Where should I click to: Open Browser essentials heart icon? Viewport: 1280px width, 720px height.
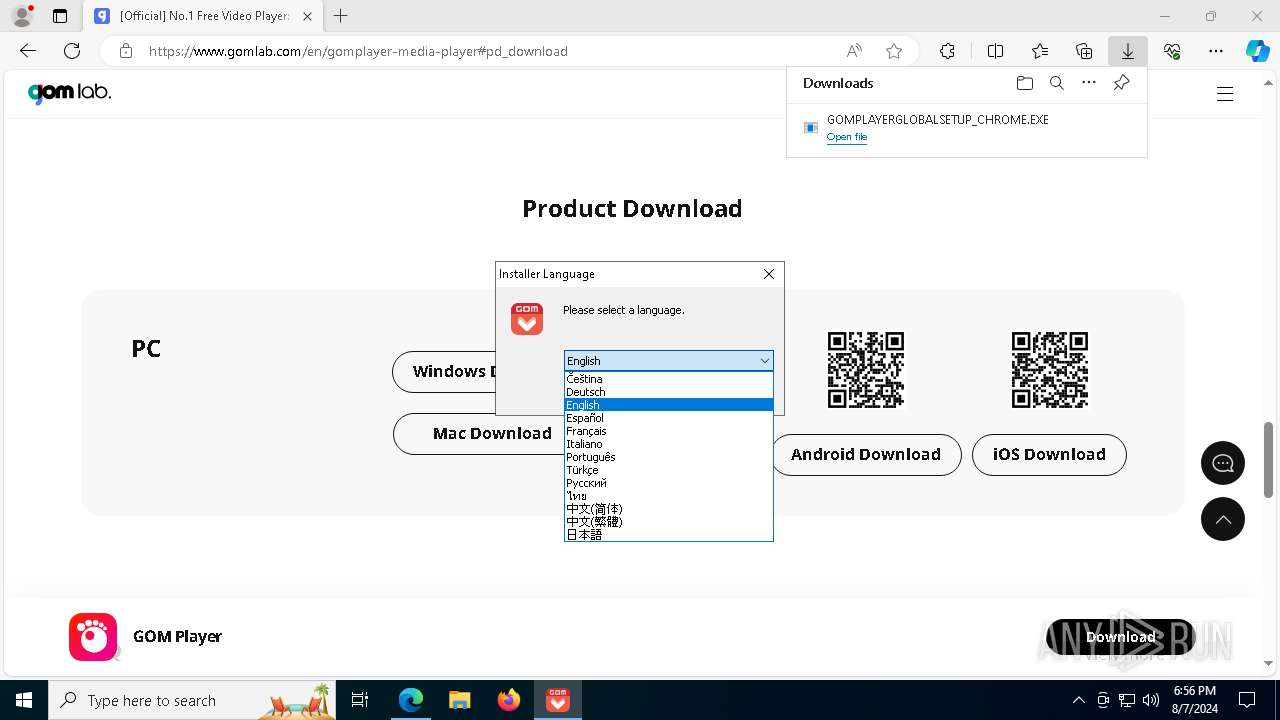1172,51
